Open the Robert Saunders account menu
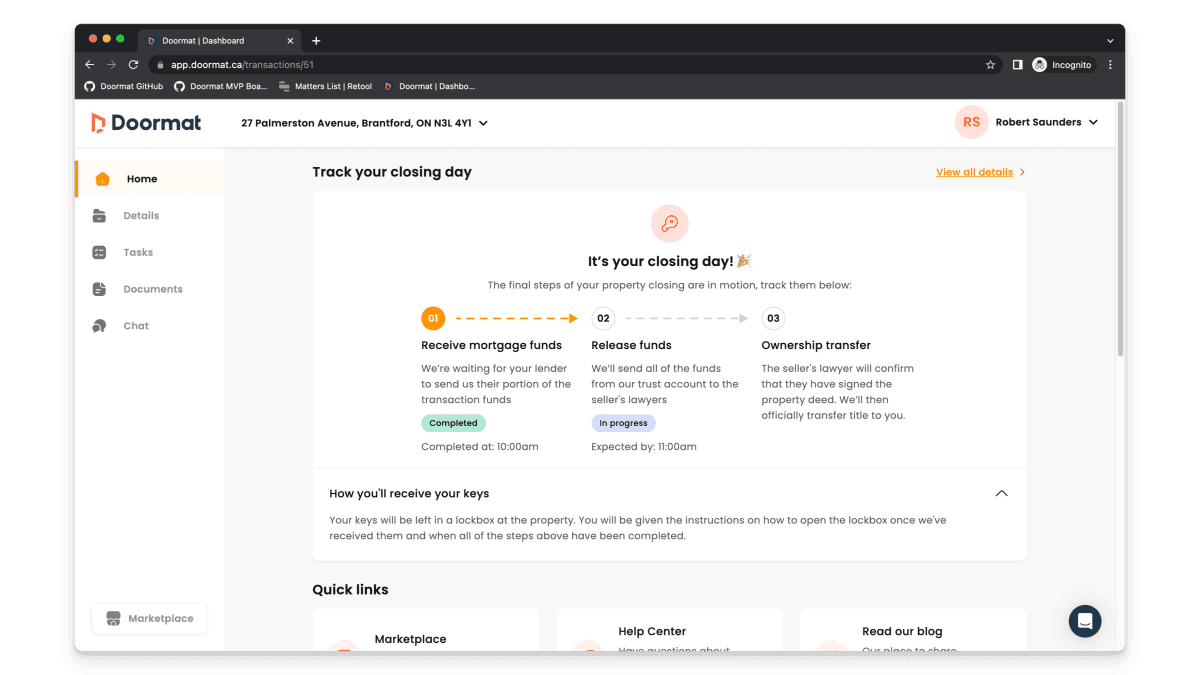1200x675 pixels. [x=1046, y=123]
